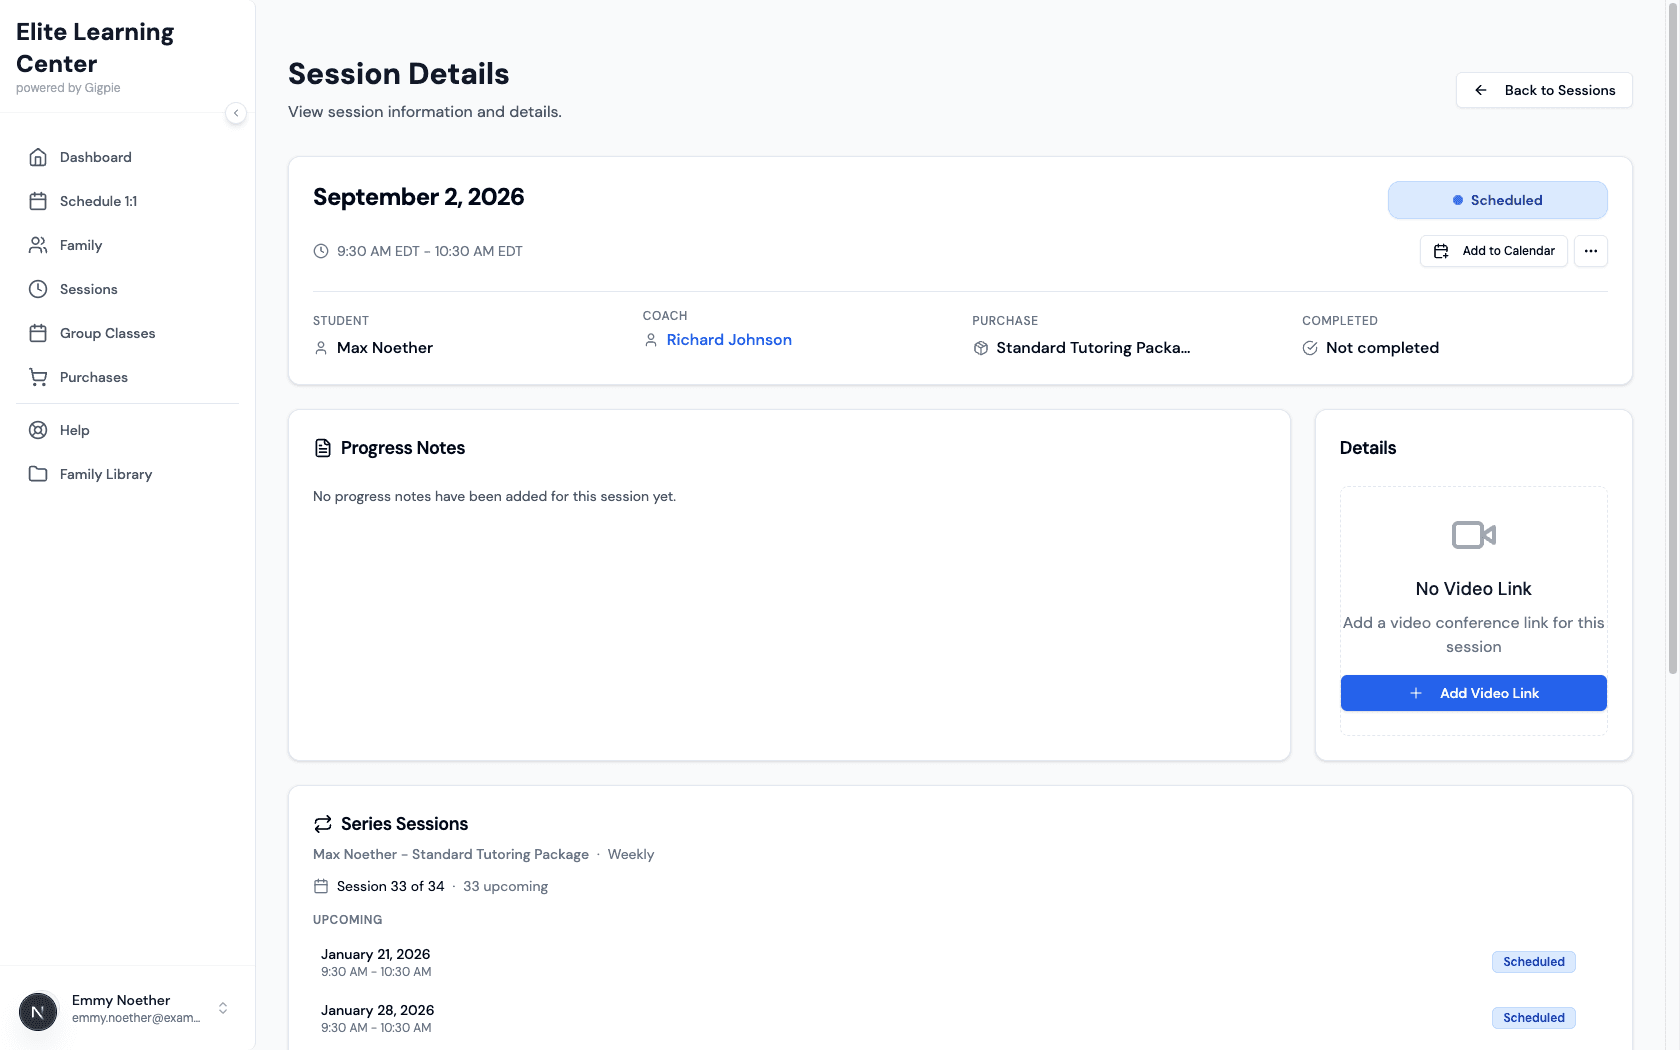Click the clock icon beside session time

[x=320, y=251]
